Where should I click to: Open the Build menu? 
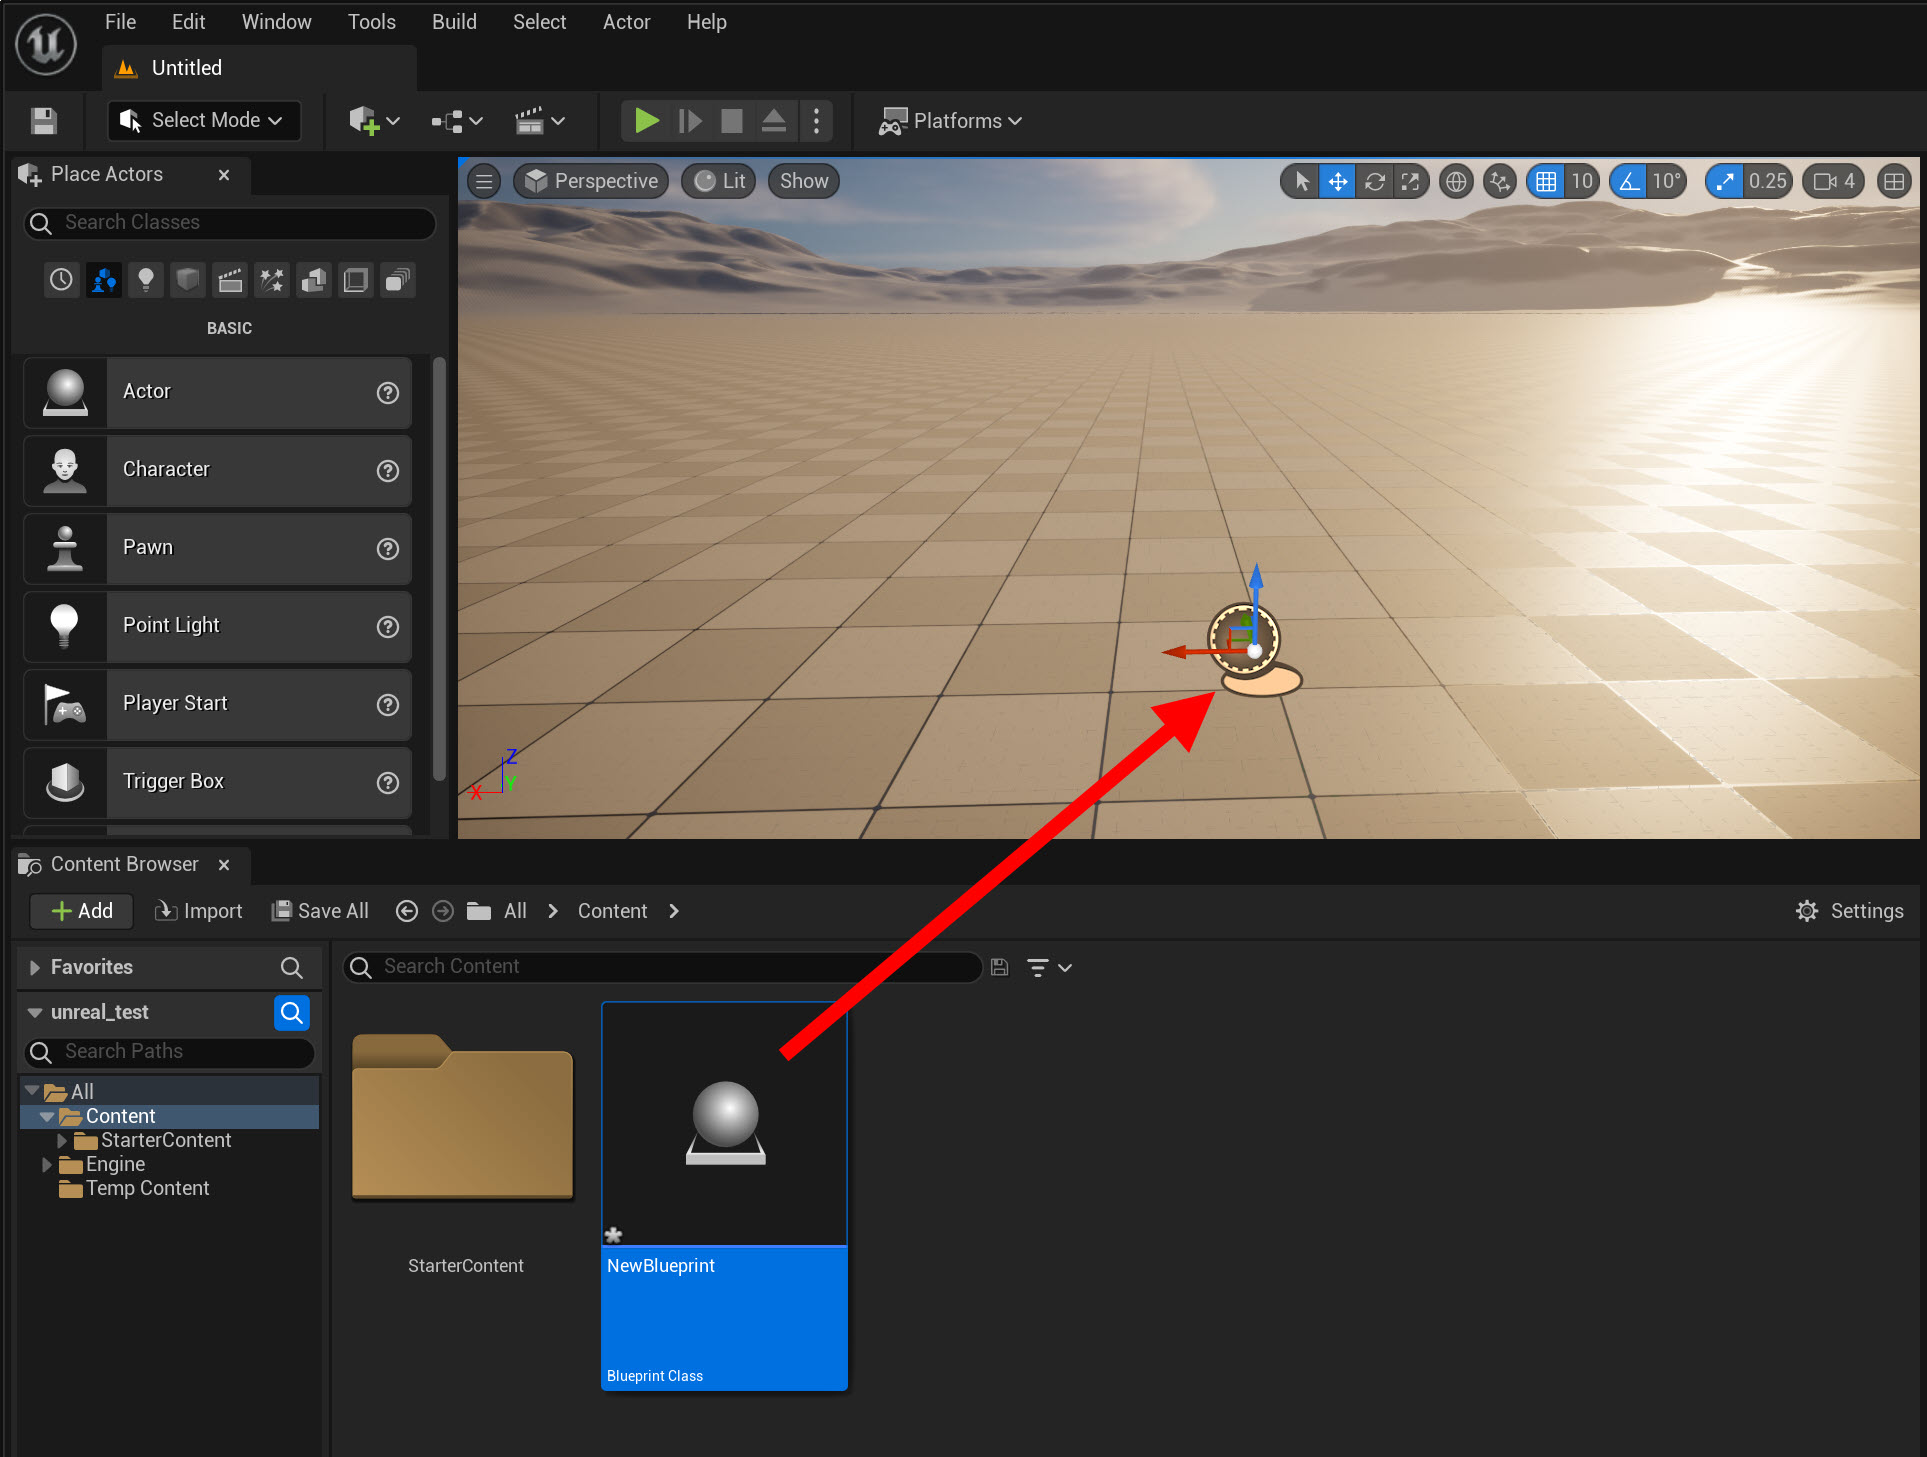(x=453, y=22)
